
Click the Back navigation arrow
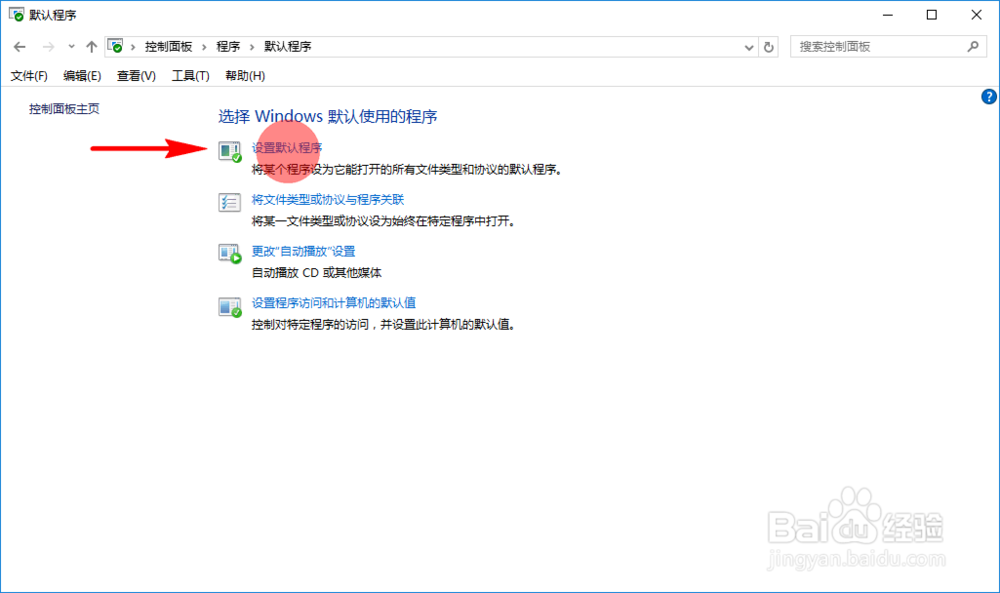click(x=20, y=47)
